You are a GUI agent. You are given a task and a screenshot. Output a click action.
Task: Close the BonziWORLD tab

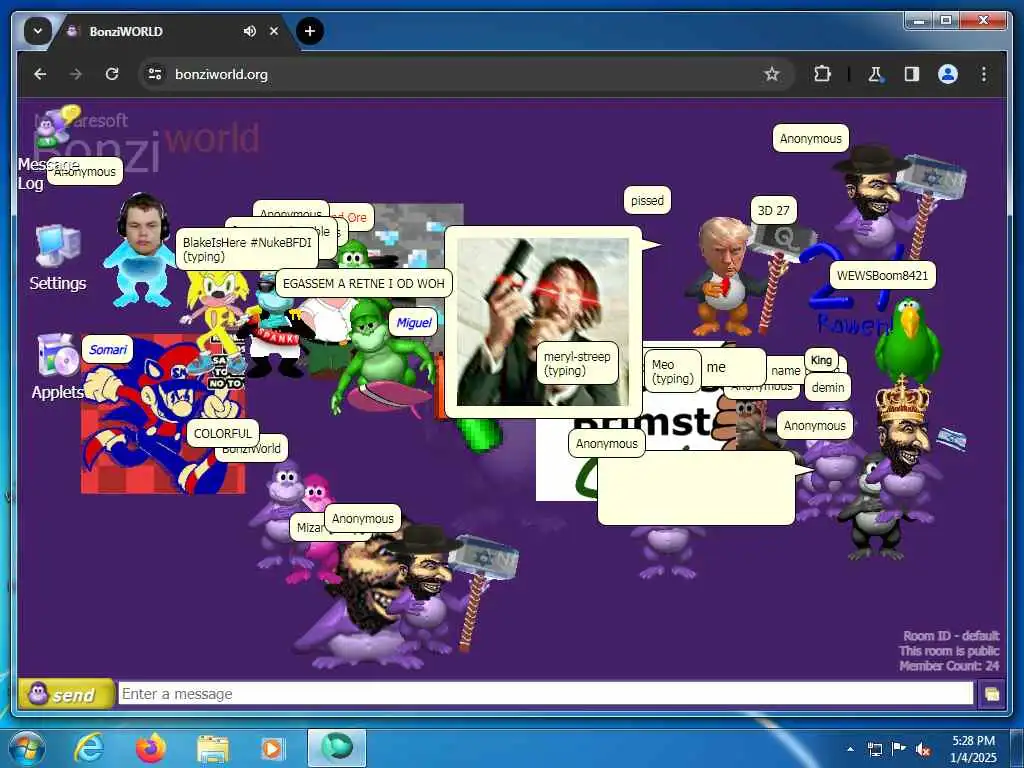coord(274,31)
